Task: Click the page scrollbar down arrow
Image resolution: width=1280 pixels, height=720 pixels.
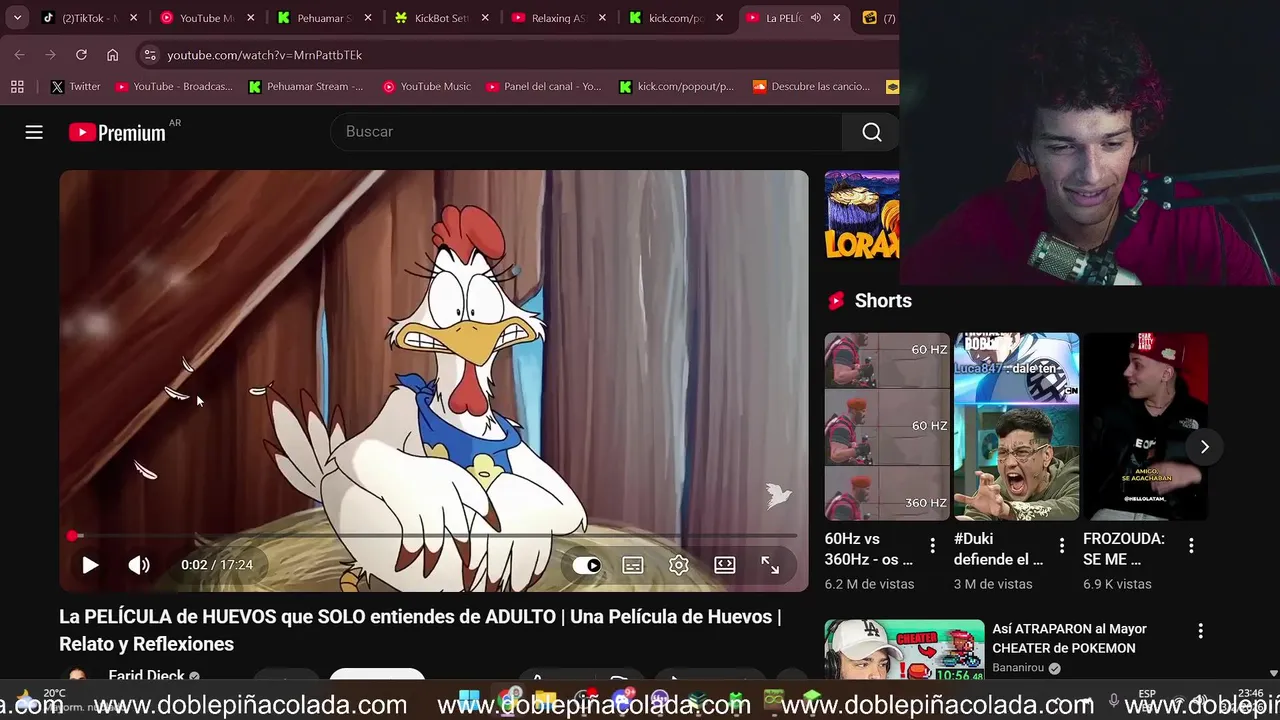Action: (x=1273, y=674)
